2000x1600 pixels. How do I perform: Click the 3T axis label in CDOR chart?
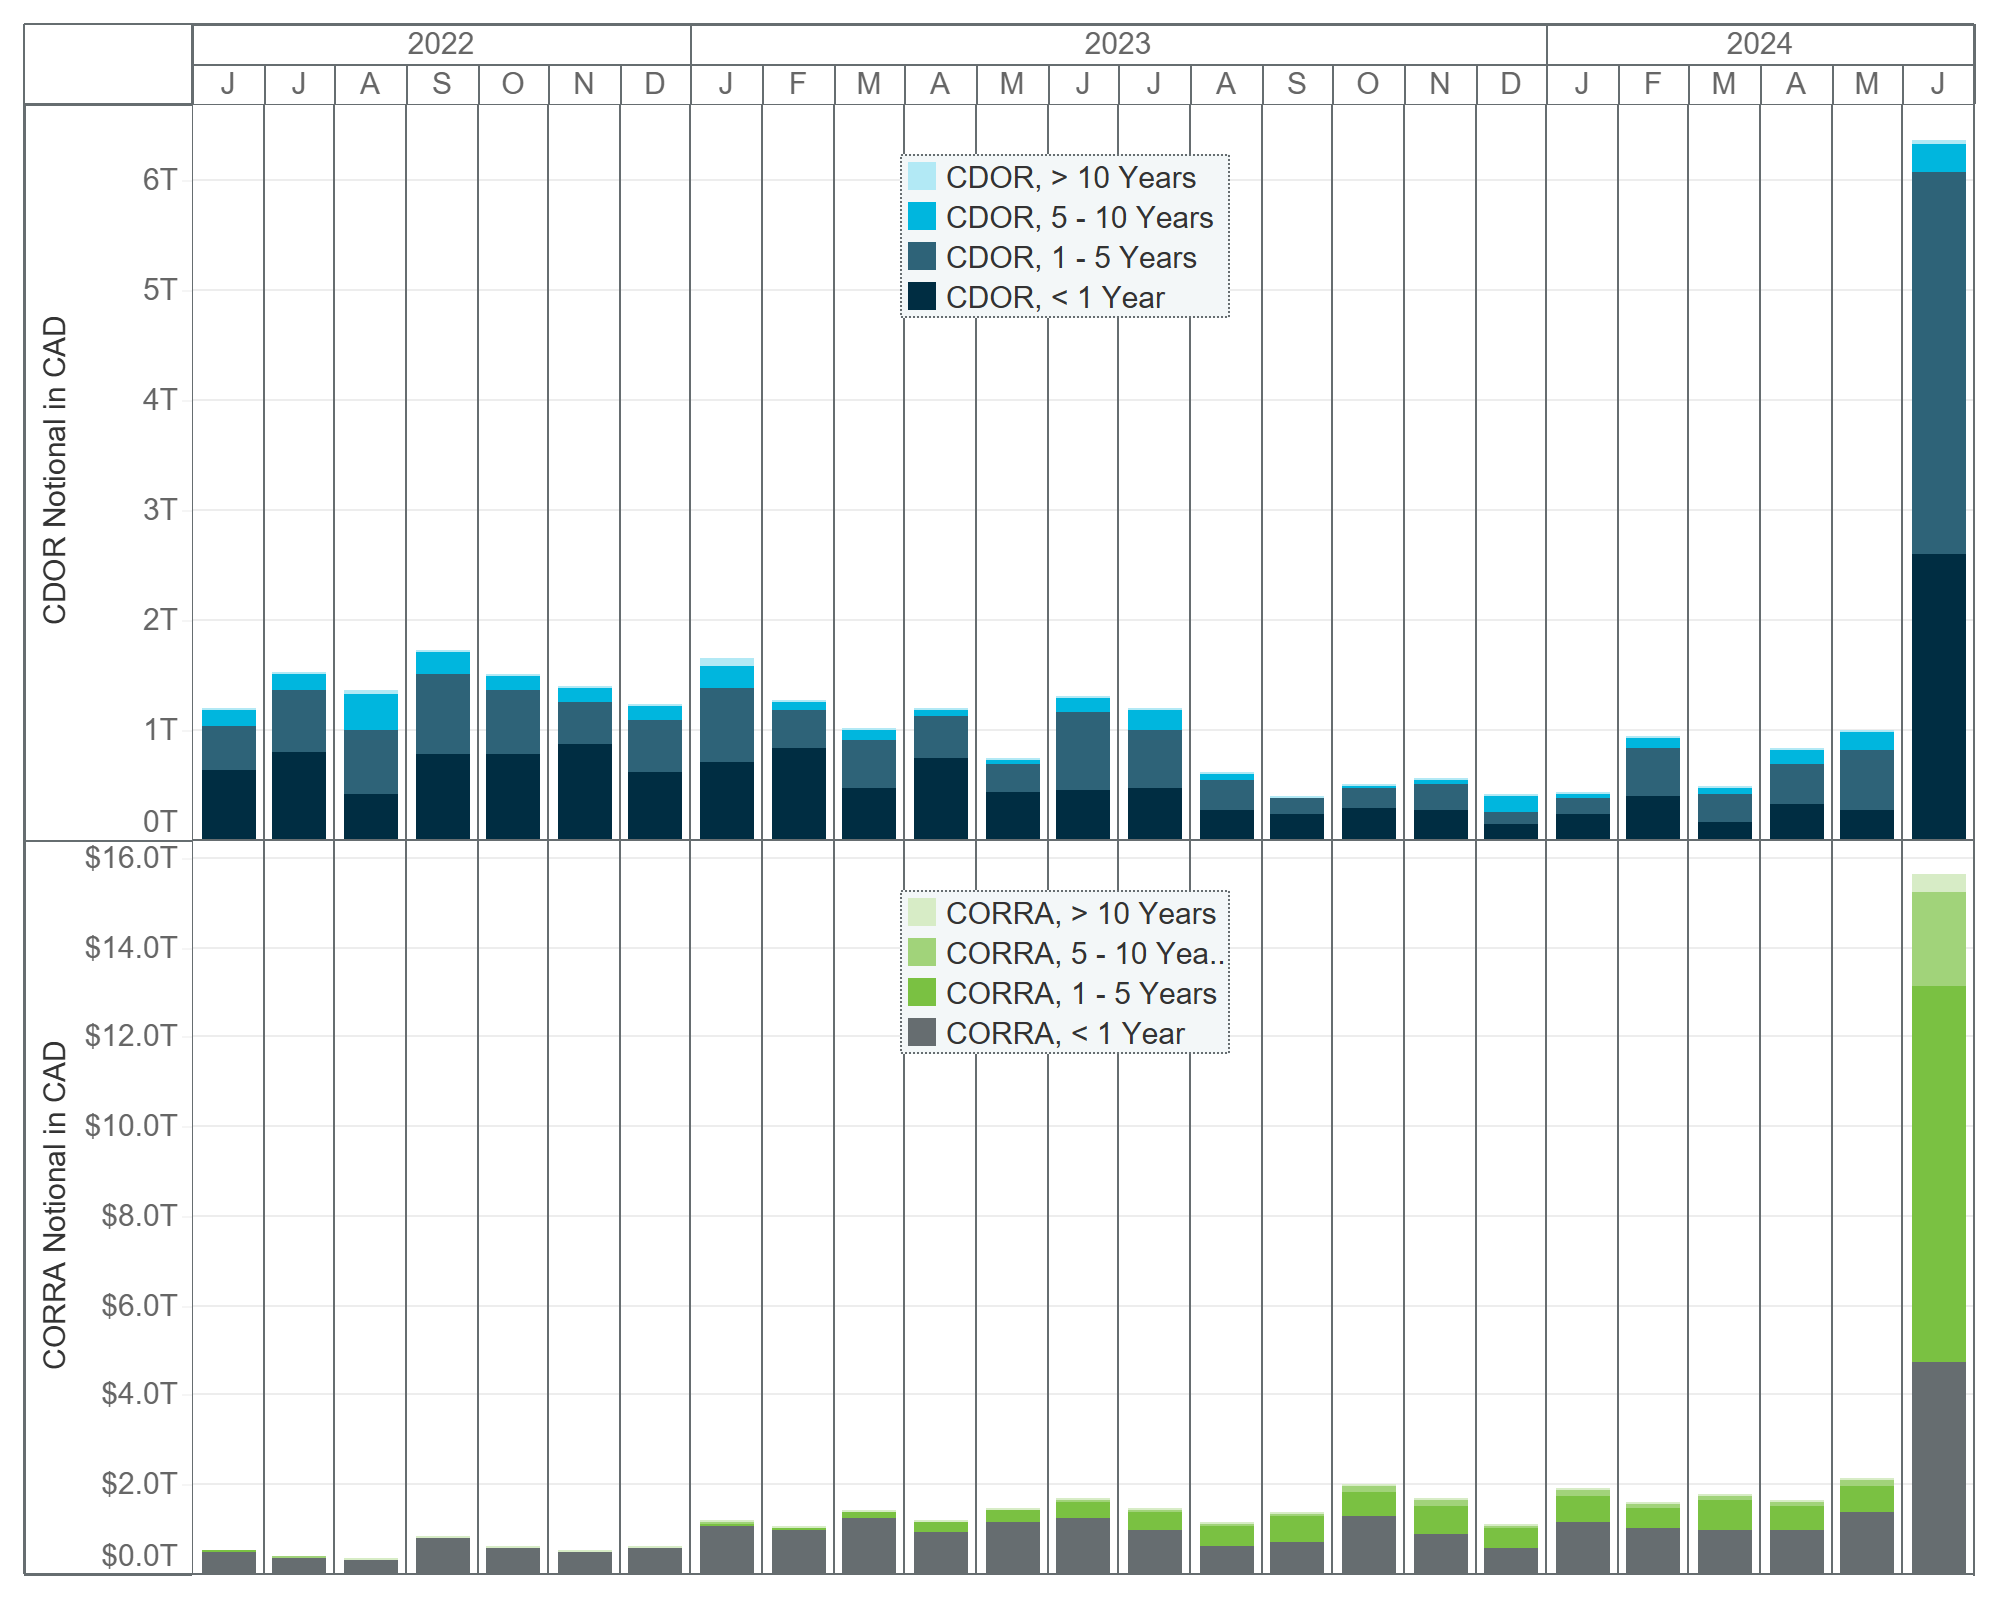click(160, 510)
